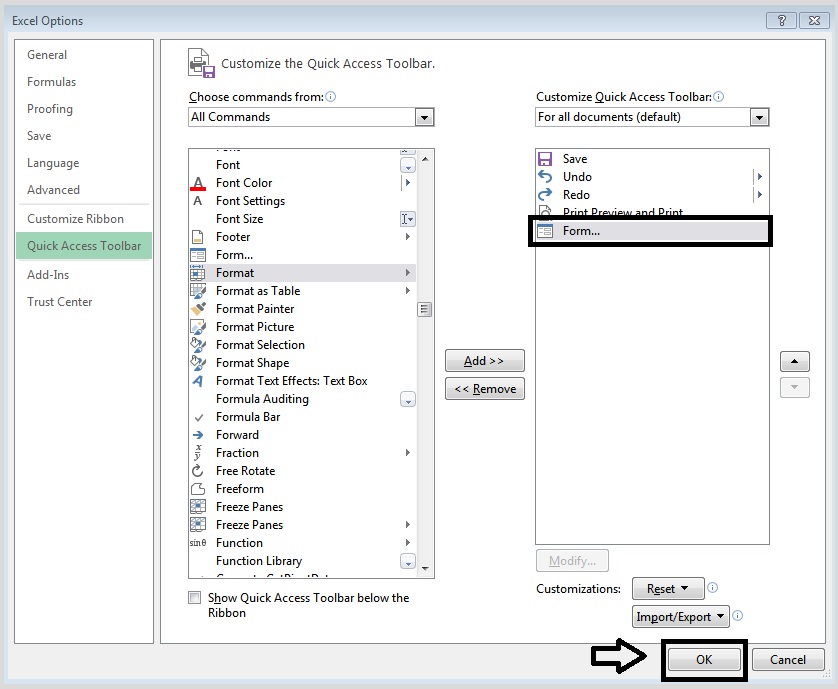Click the Add button
This screenshot has height=689, width=838.
(x=484, y=361)
